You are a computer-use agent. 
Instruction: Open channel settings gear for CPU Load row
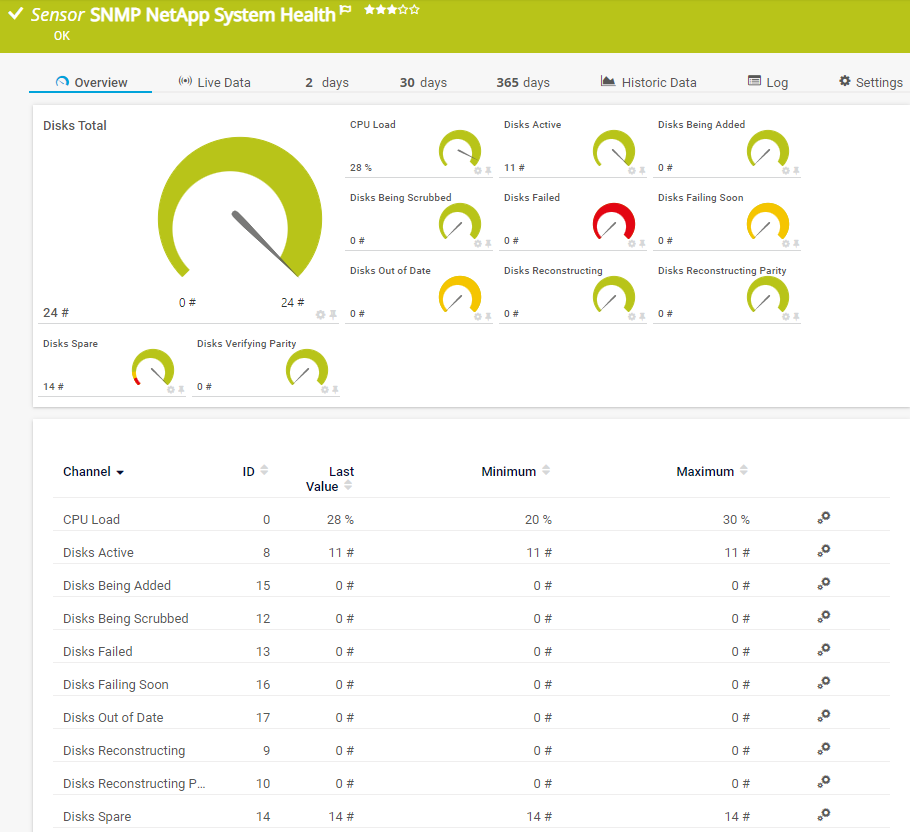(823, 518)
